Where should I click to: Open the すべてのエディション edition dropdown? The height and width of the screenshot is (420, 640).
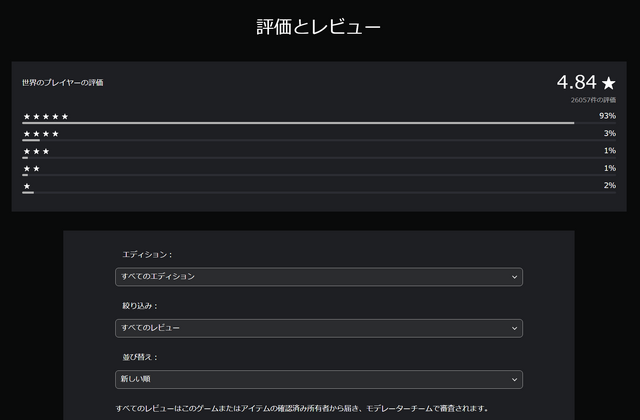pyautogui.click(x=318, y=276)
